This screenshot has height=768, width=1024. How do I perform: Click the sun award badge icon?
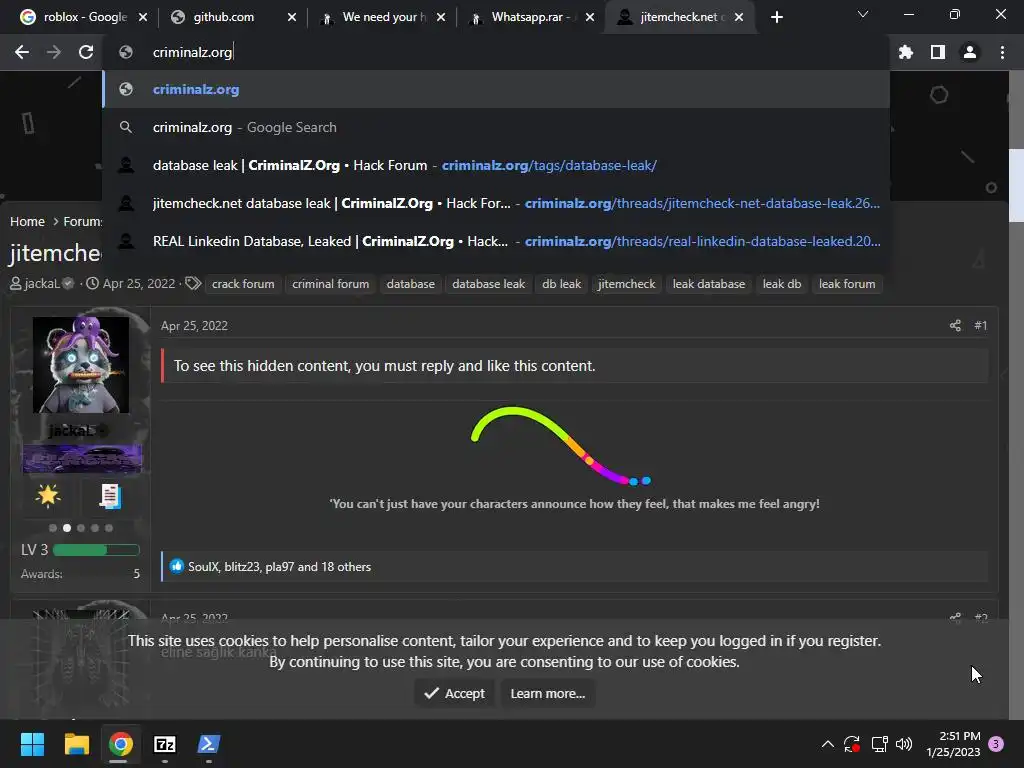[x=48, y=496]
